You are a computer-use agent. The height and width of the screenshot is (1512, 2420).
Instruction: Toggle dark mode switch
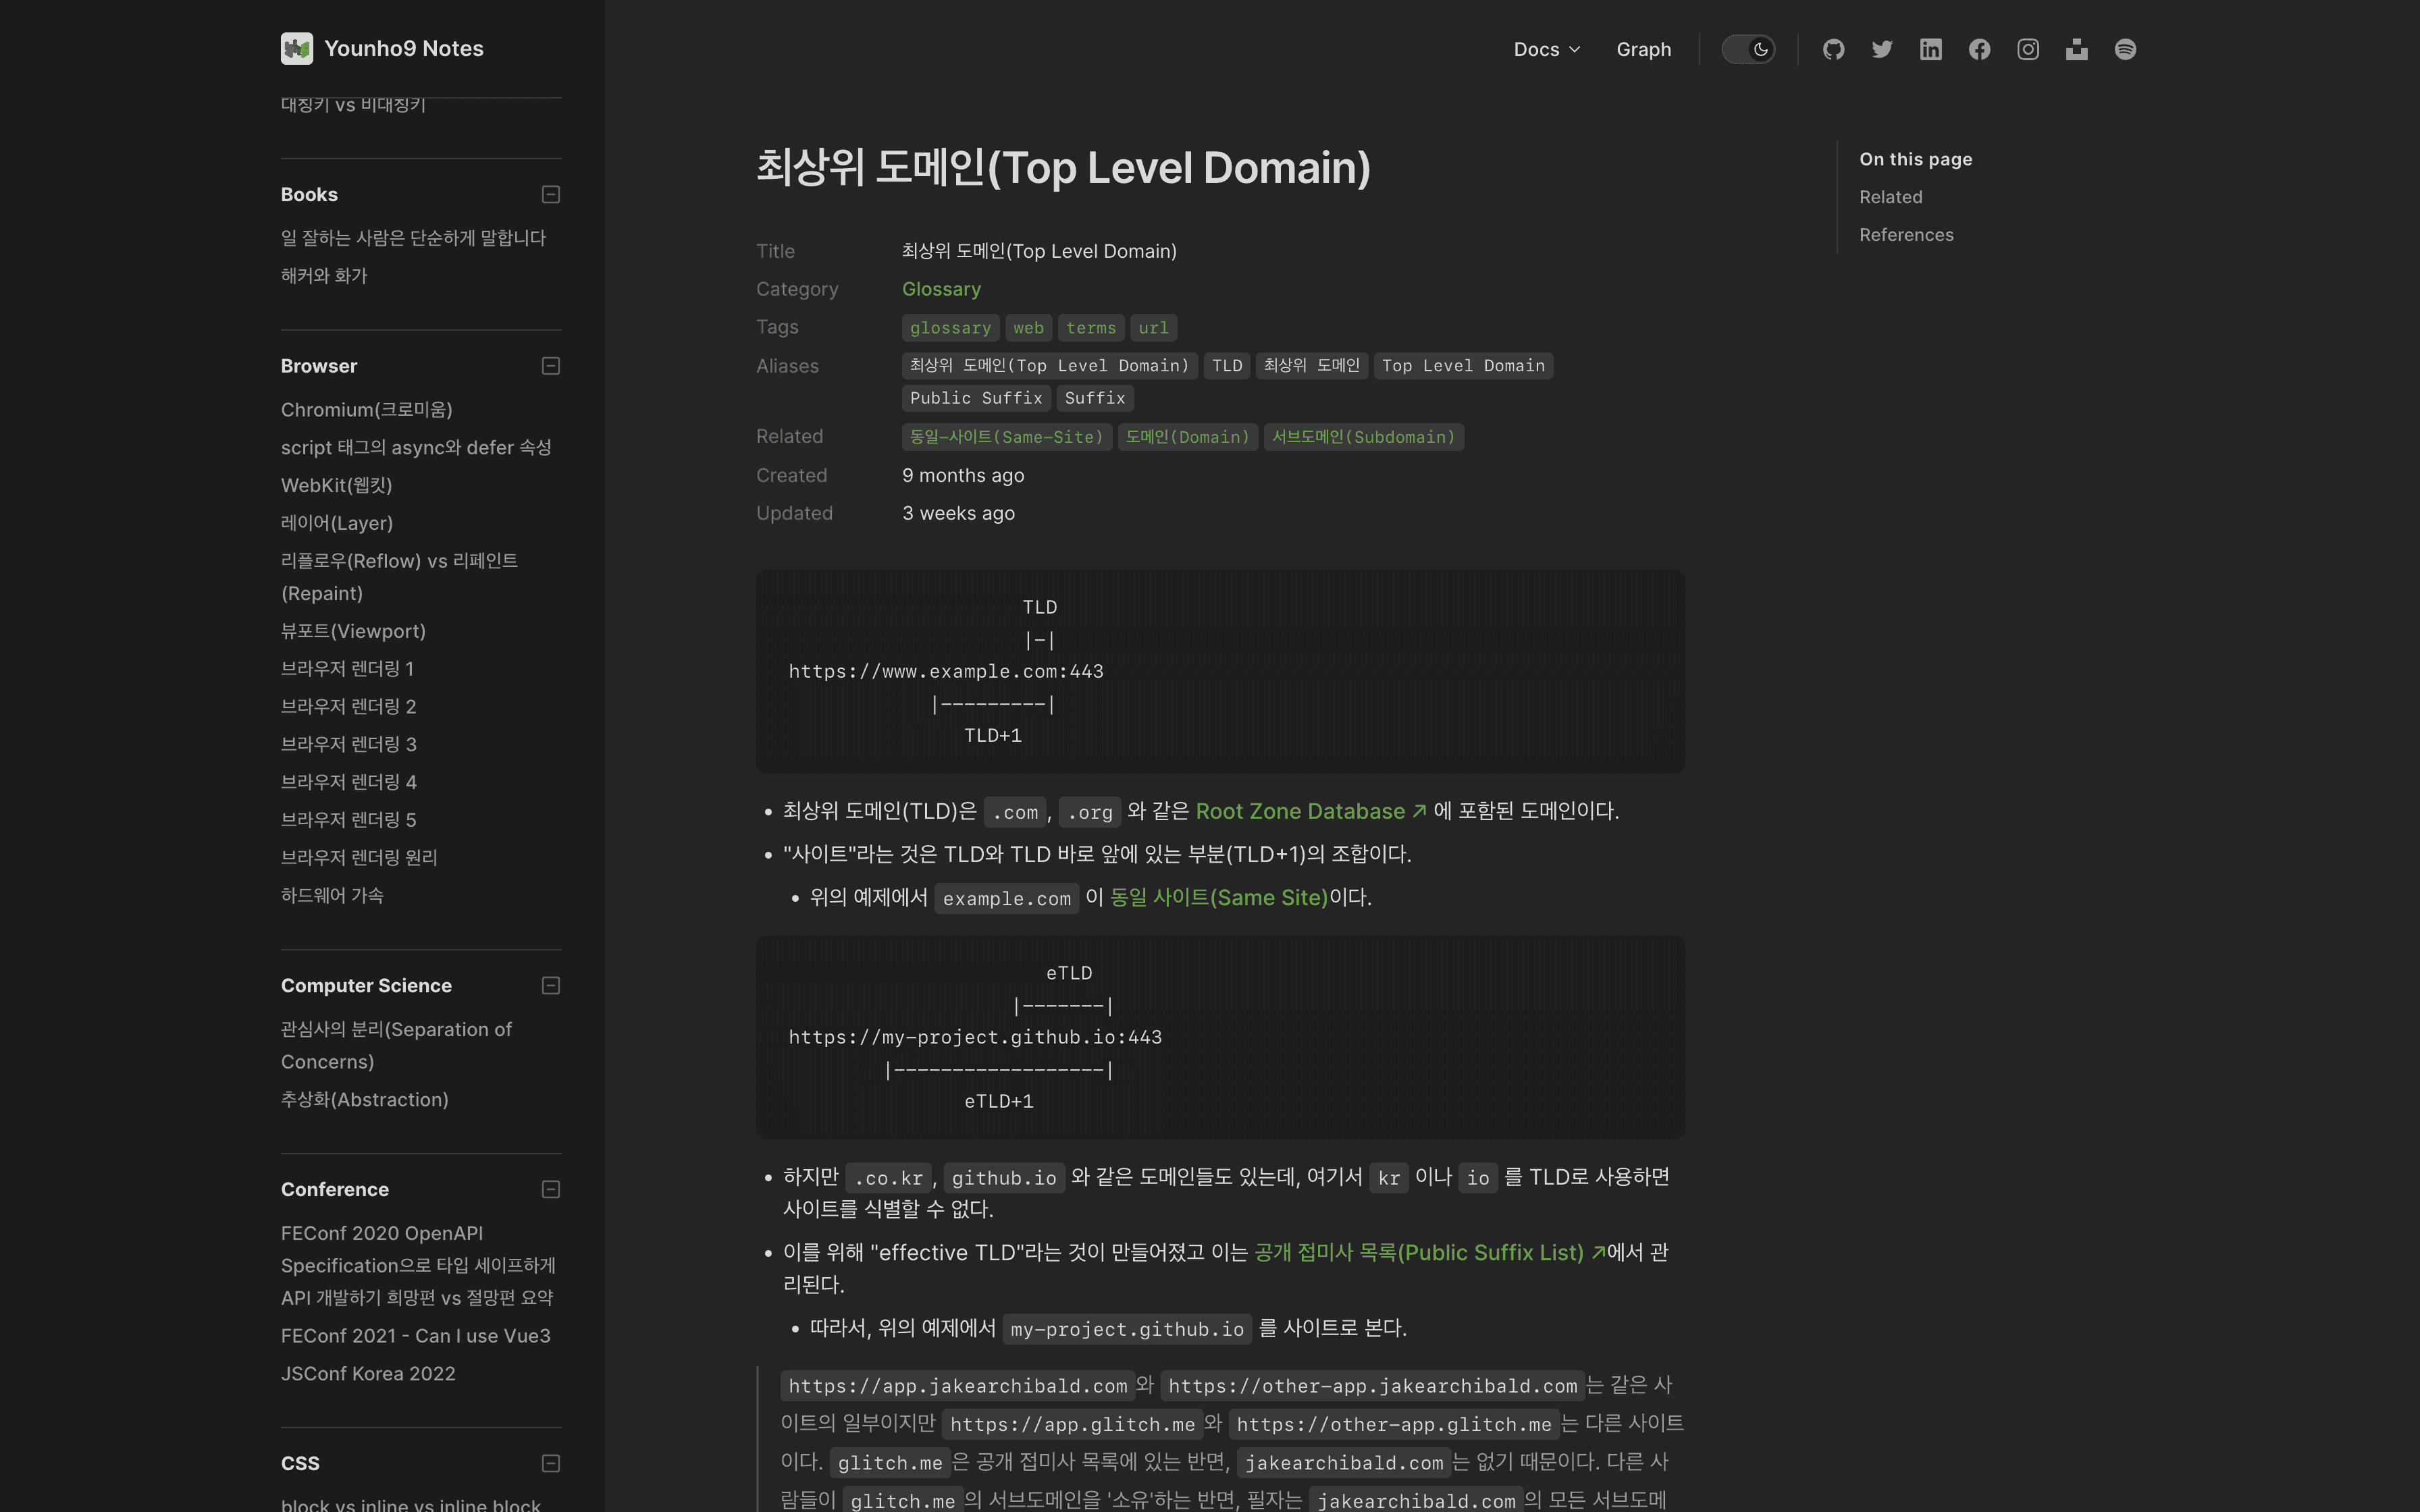[x=1748, y=49]
